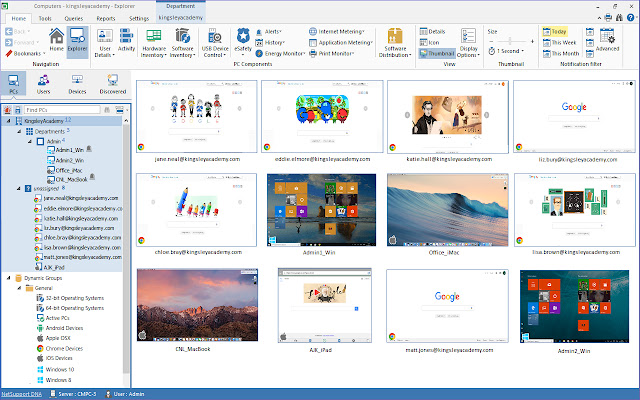640x400 pixels.
Task: Open Energy Monitor
Action: click(280, 53)
